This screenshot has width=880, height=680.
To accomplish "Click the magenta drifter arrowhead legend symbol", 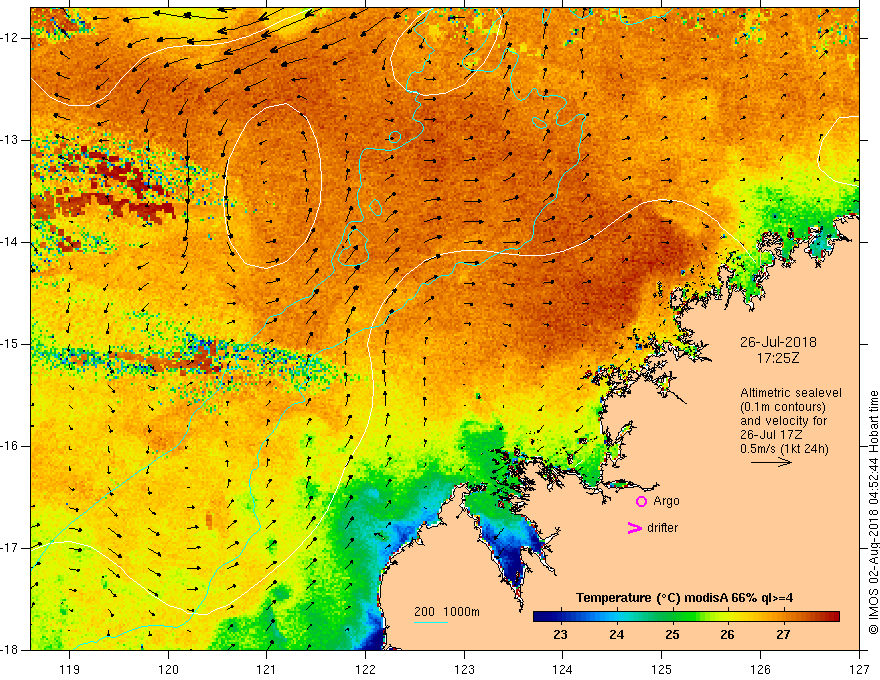I will [634, 528].
